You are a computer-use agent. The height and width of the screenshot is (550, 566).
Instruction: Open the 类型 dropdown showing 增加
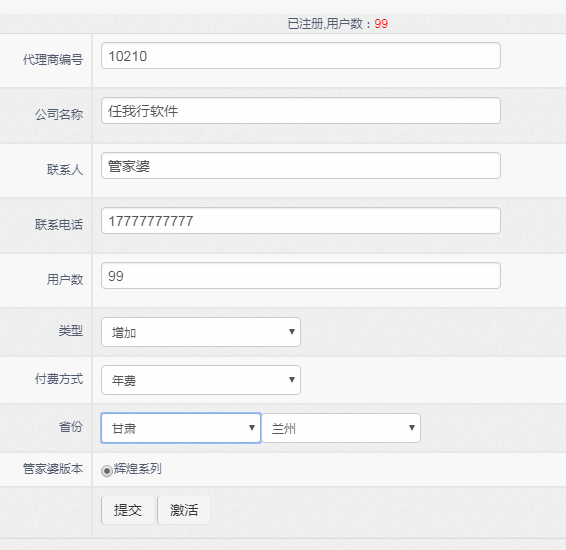201,332
